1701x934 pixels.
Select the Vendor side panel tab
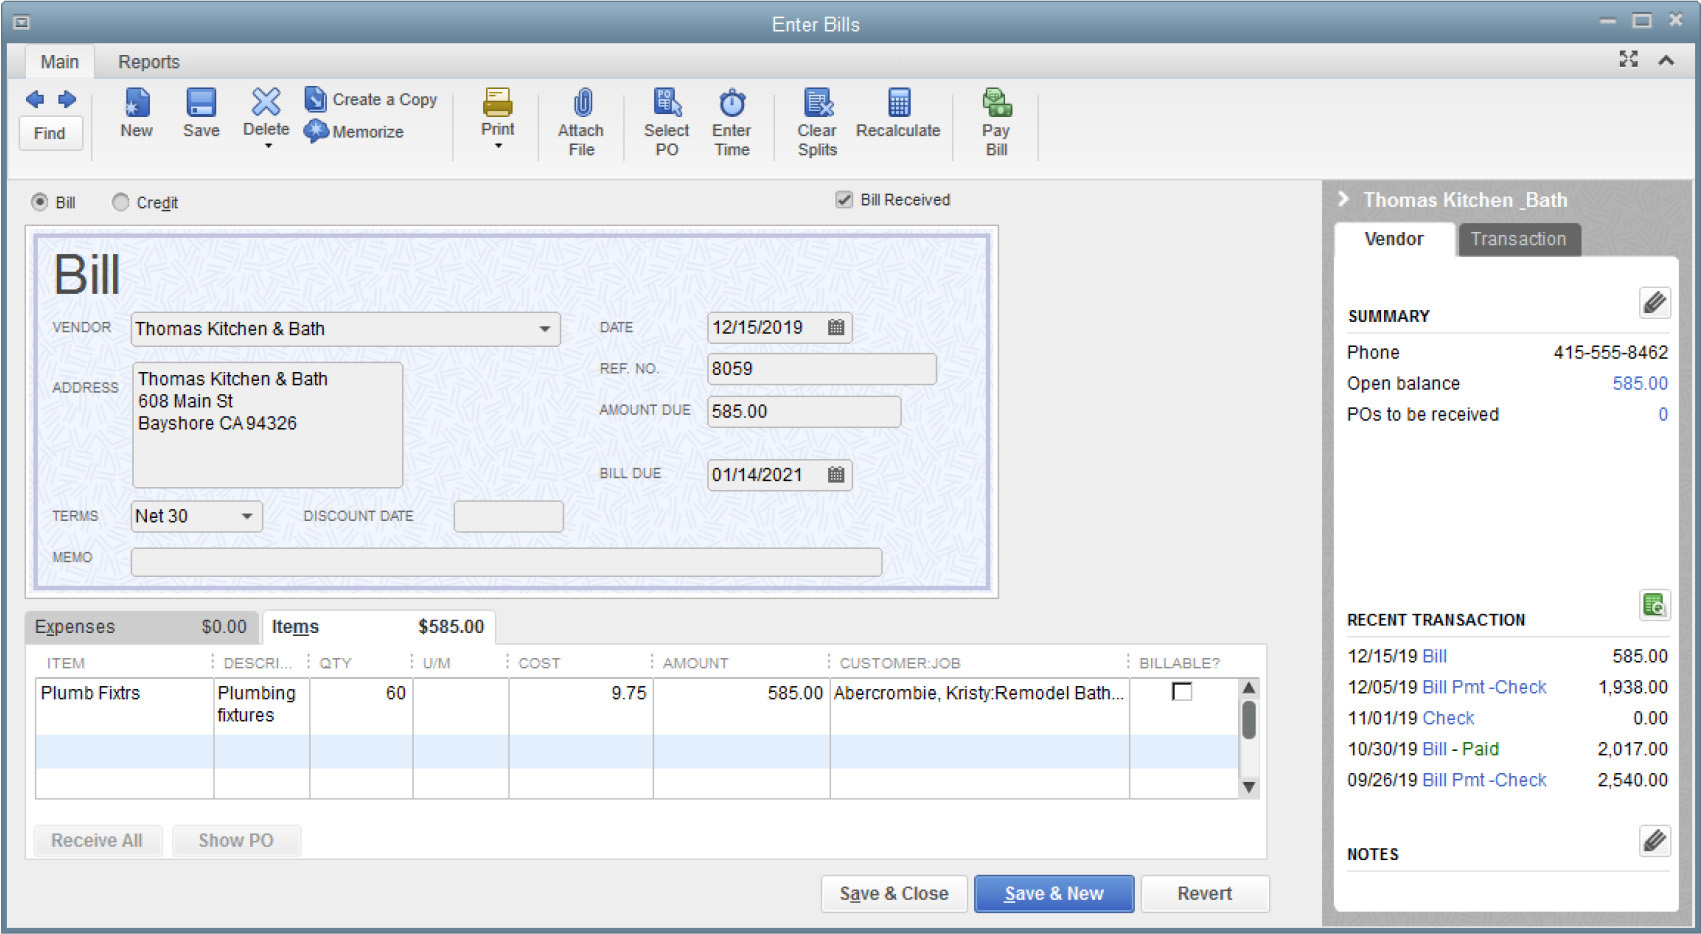[x=1394, y=239]
